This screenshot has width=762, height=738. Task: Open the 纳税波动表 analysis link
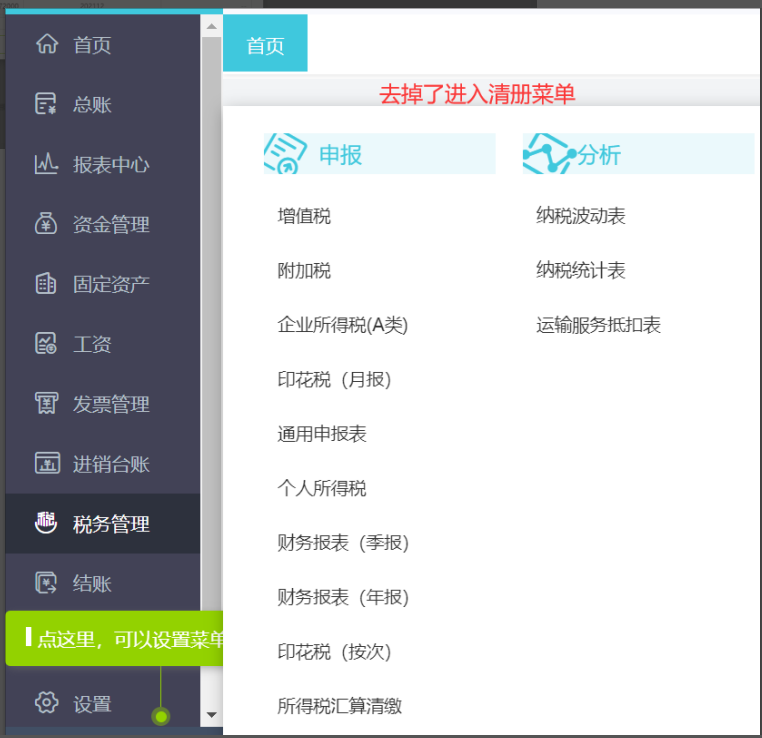(x=581, y=216)
